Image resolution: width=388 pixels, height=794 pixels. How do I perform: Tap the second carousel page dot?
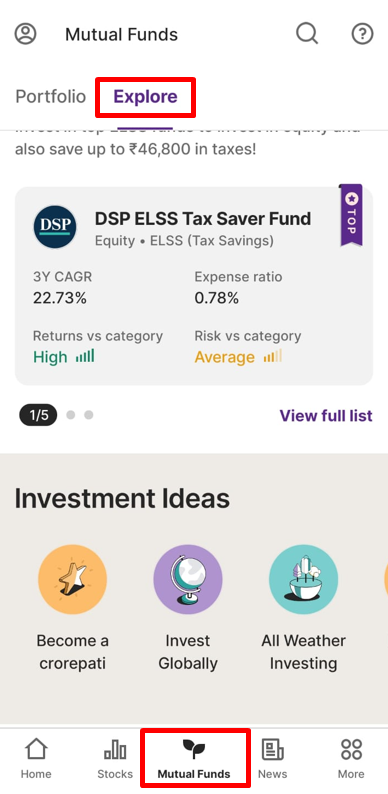pyautogui.click(x=71, y=415)
